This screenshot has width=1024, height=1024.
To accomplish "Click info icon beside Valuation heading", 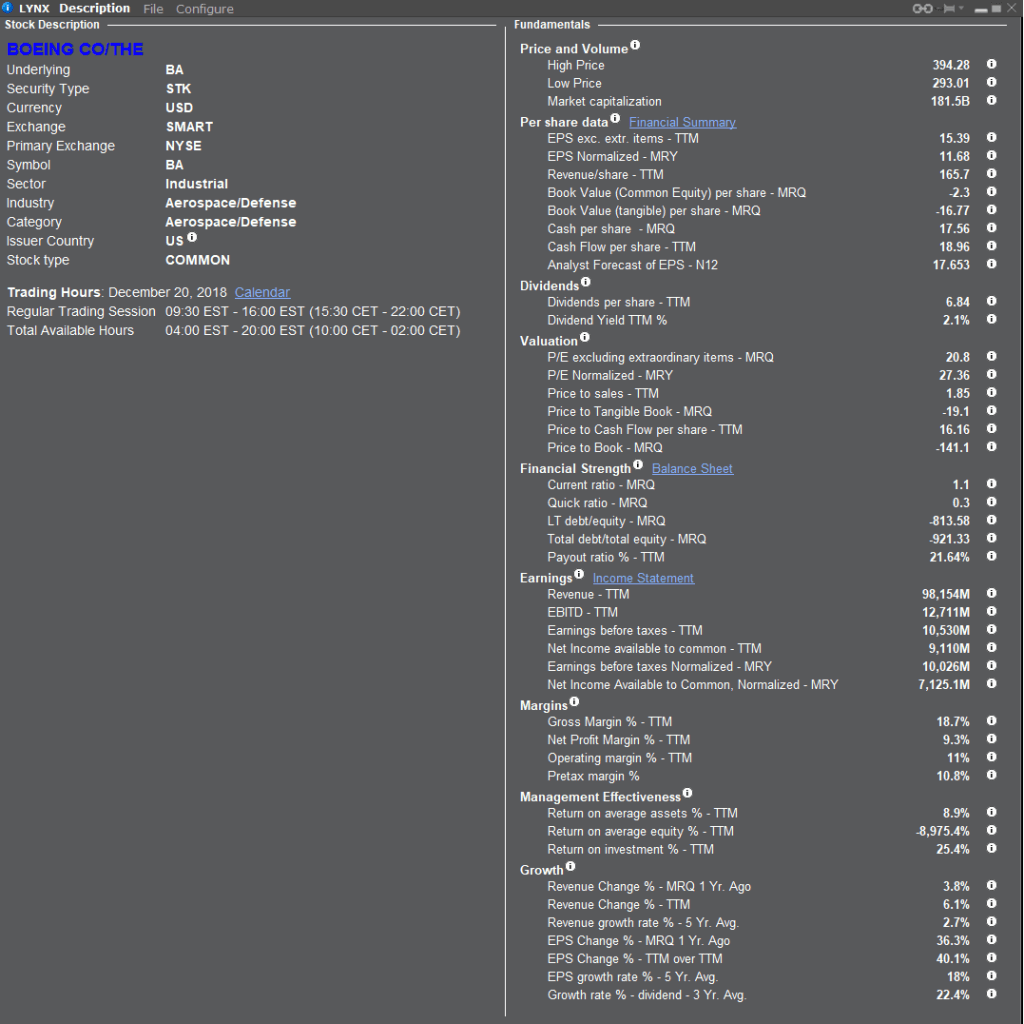I will coord(584,337).
